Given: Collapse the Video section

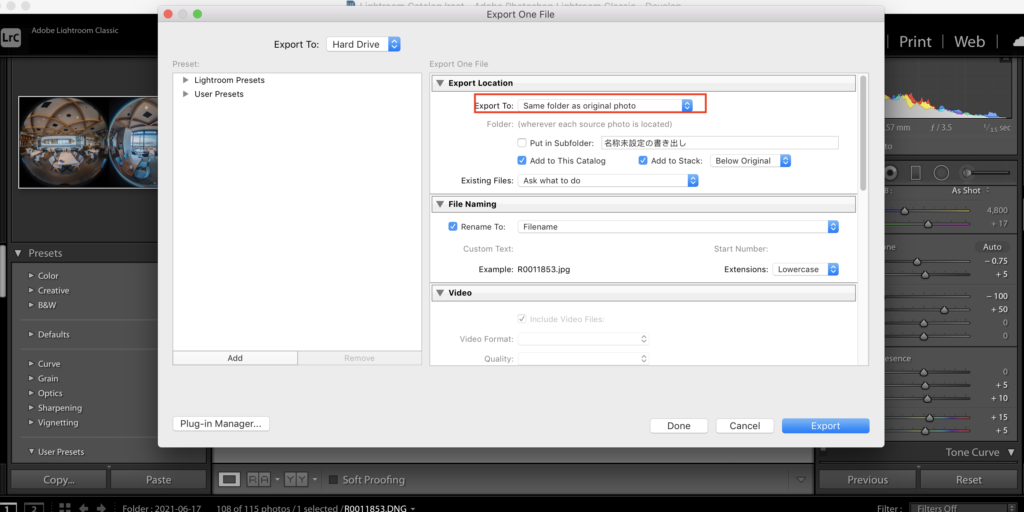Looking at the screenshot, I should tap(440, 293).
